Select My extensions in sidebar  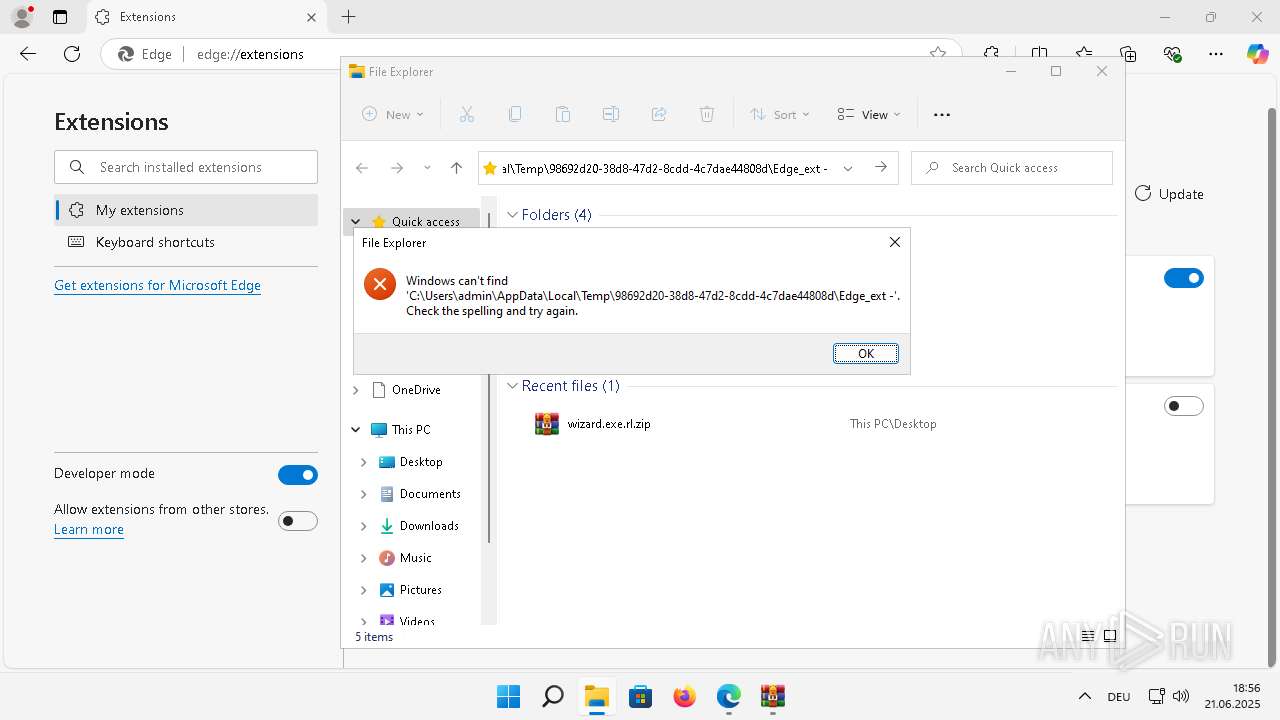coord(186,210)
